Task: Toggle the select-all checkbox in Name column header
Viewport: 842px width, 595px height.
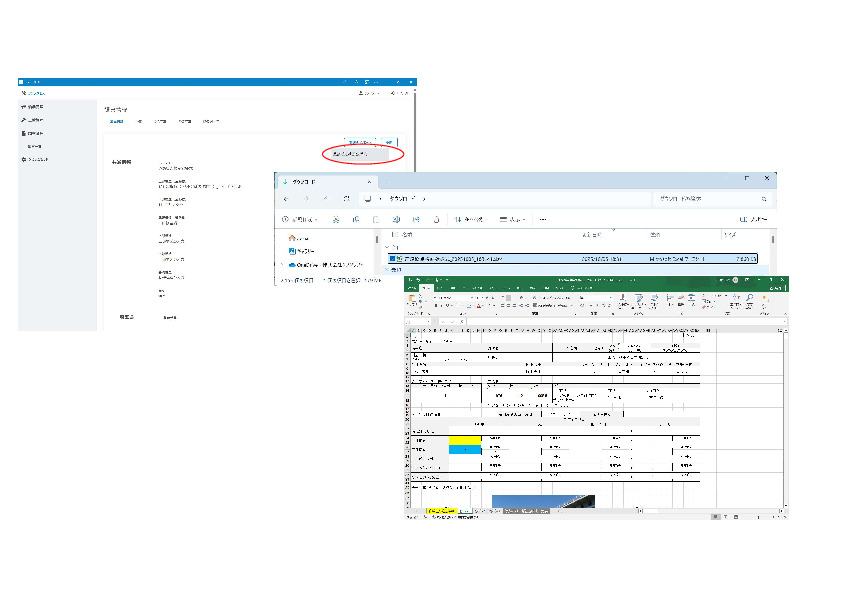Action: 393,234
